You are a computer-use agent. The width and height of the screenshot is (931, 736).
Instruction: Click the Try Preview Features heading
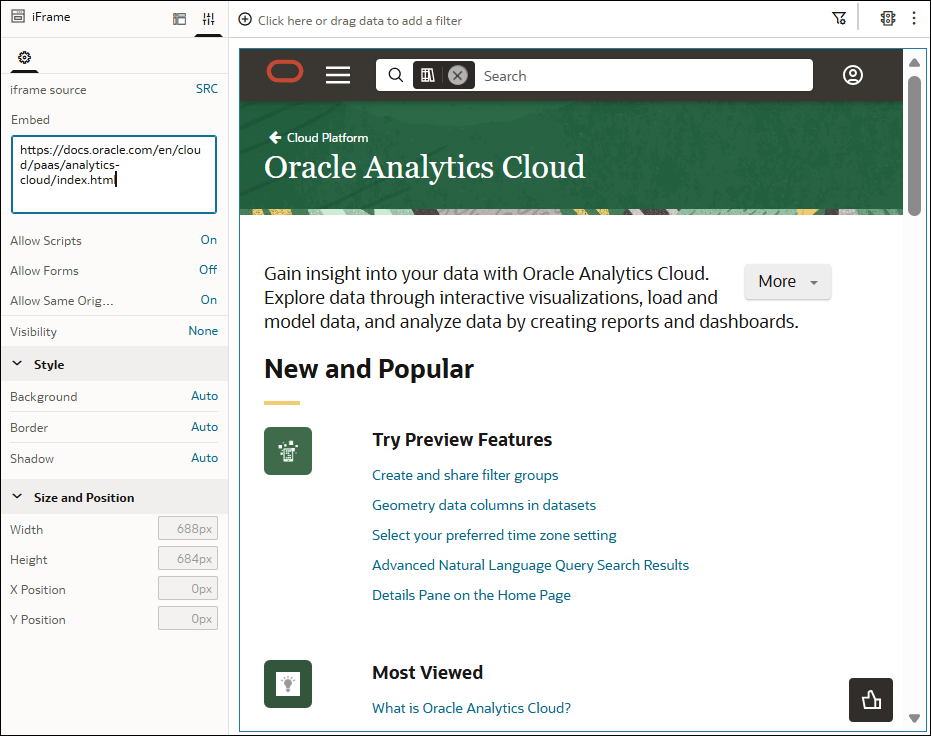click(x=462, y=440)
